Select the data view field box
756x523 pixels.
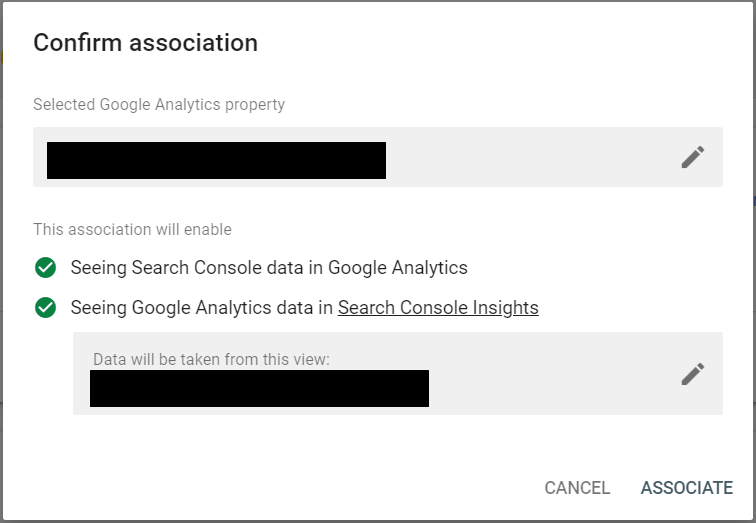pos(397,373)
